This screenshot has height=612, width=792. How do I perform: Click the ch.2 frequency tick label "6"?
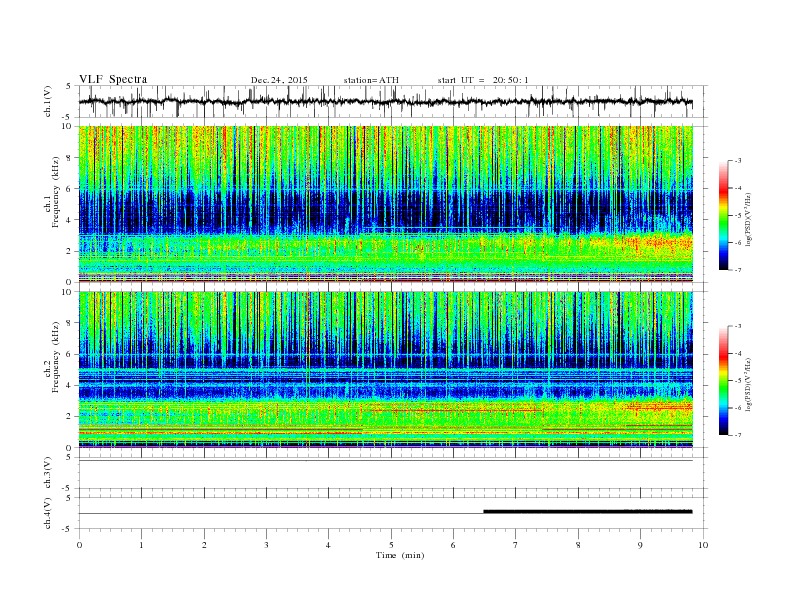(70, 354)
